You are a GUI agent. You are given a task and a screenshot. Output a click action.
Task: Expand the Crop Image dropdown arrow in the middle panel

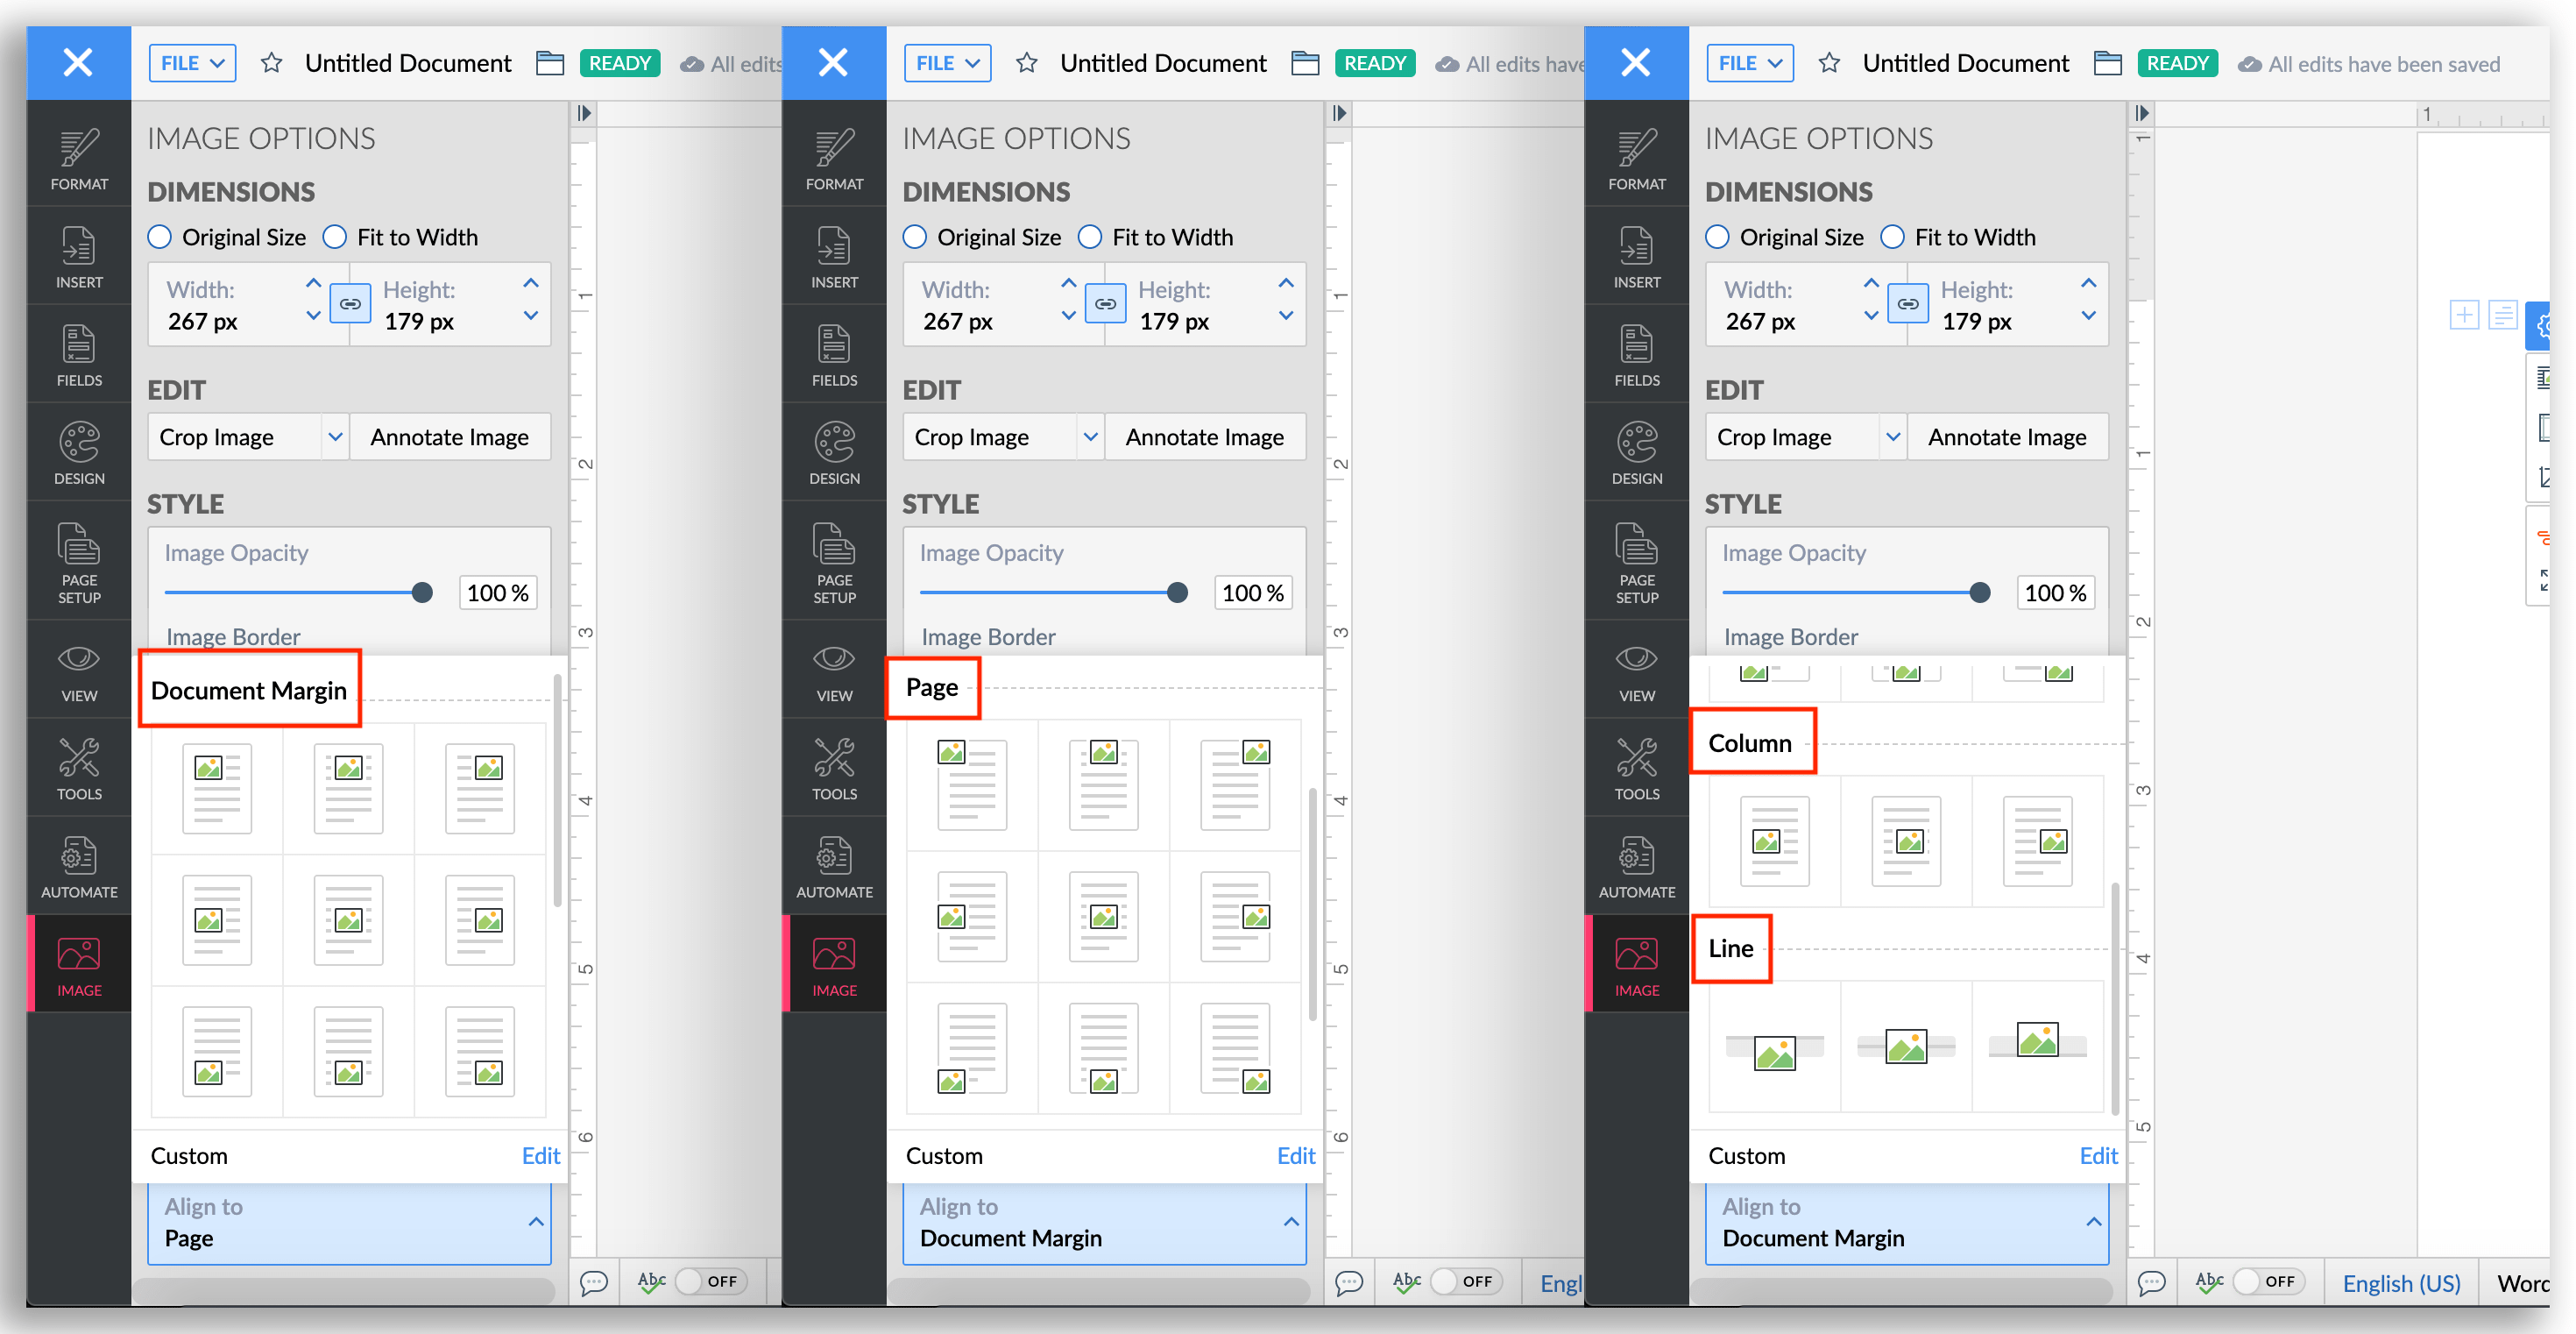pos(1090,437)
